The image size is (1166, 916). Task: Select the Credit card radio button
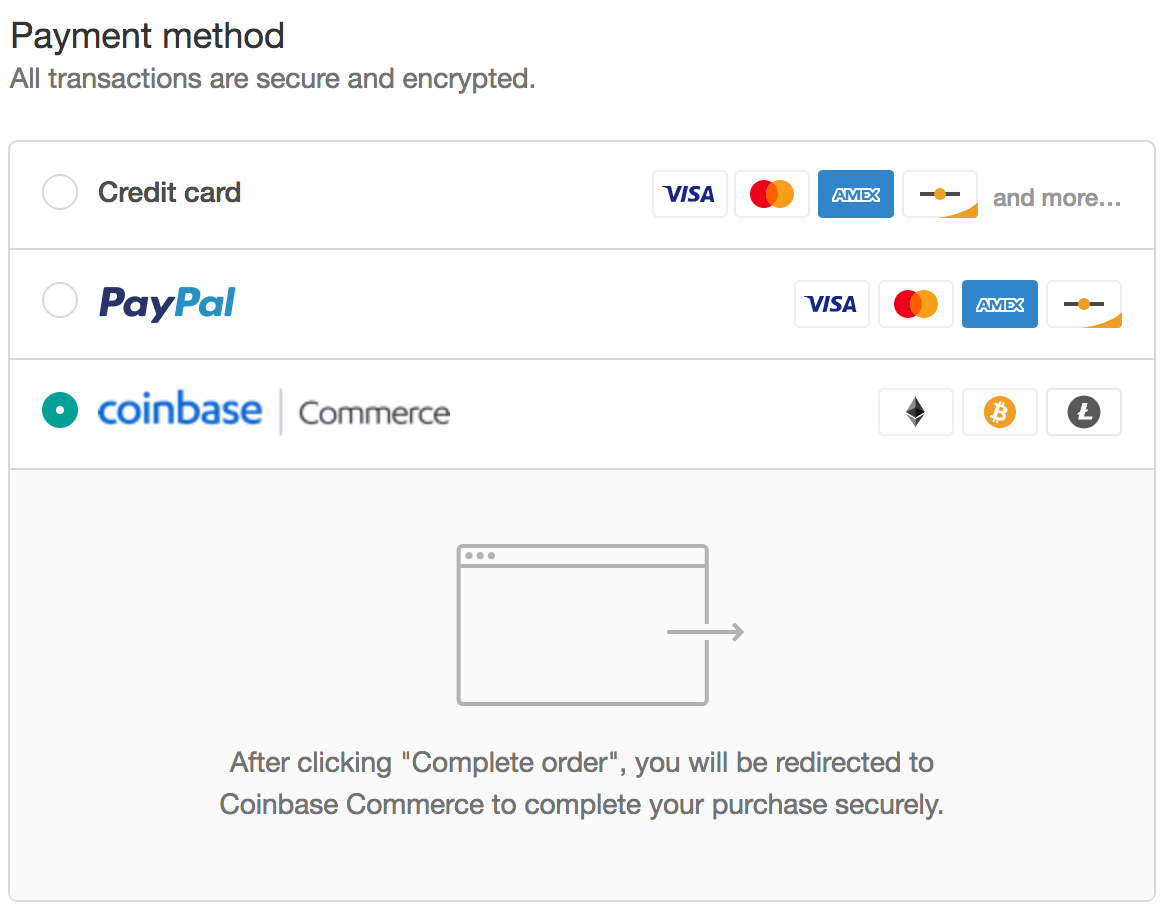[60, 192]
